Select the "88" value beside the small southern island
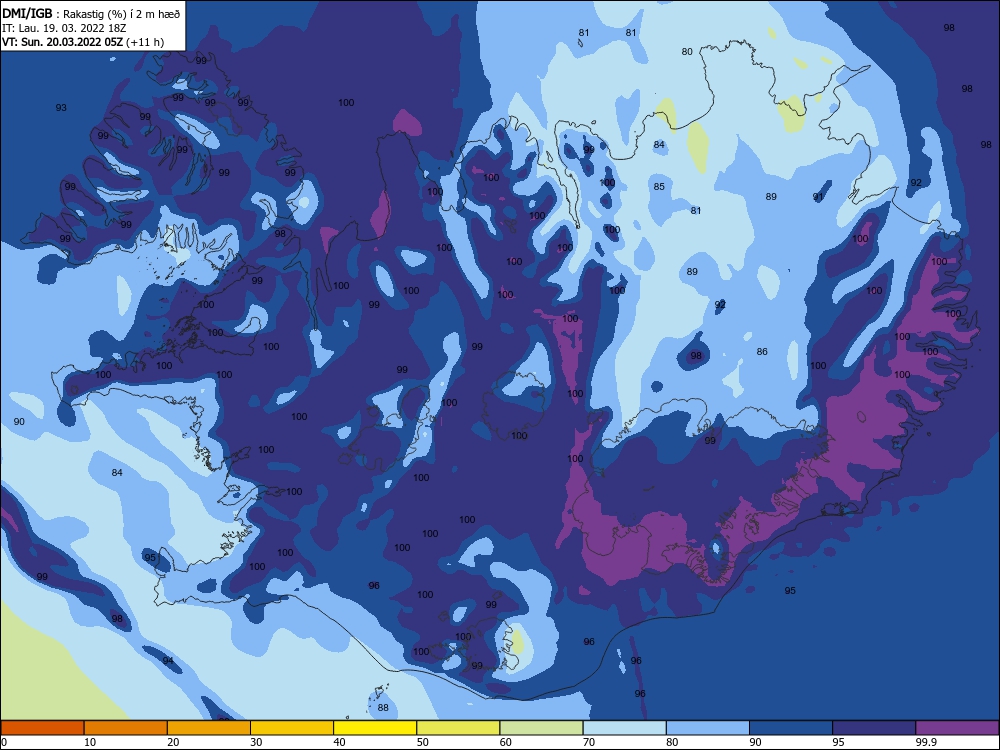Image resolution: width=1000 pixels, height=750 pixels. tap(383, 707)
